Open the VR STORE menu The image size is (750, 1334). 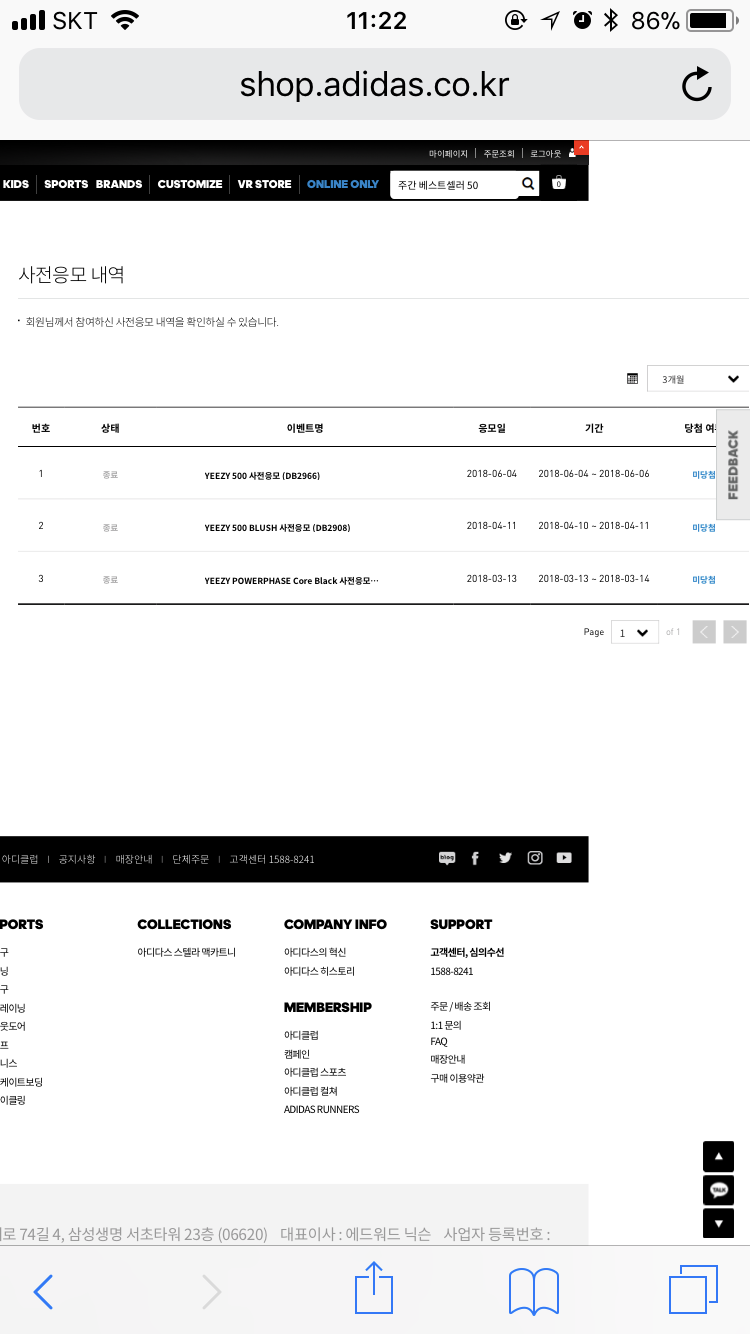(x=265, y=184)
